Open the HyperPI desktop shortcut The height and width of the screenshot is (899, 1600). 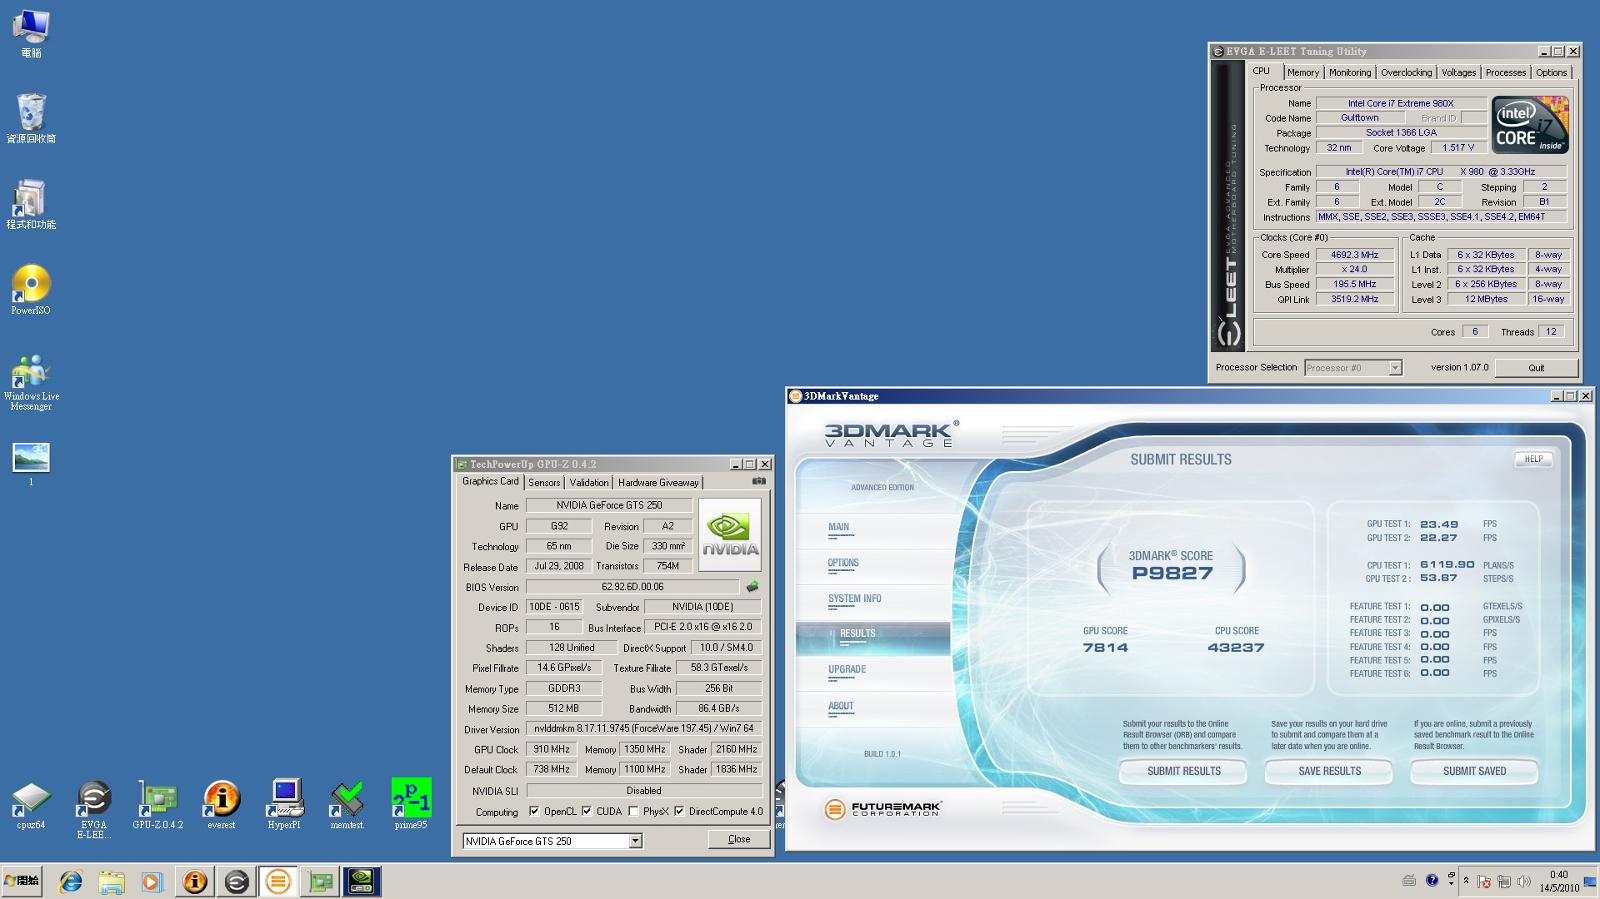click(284, 806)
